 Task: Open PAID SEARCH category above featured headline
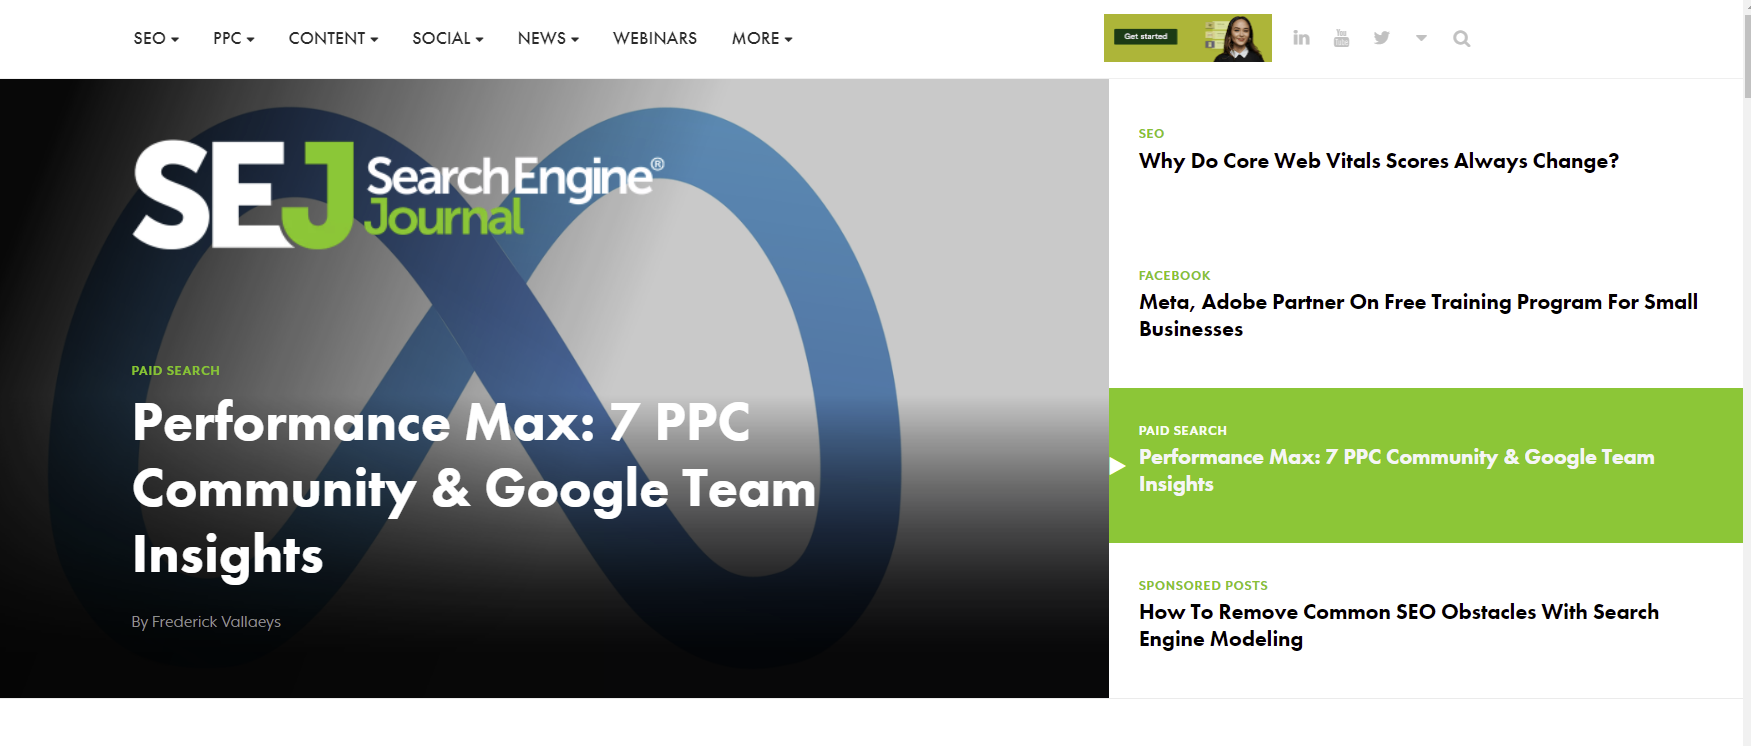click(175, 370)
